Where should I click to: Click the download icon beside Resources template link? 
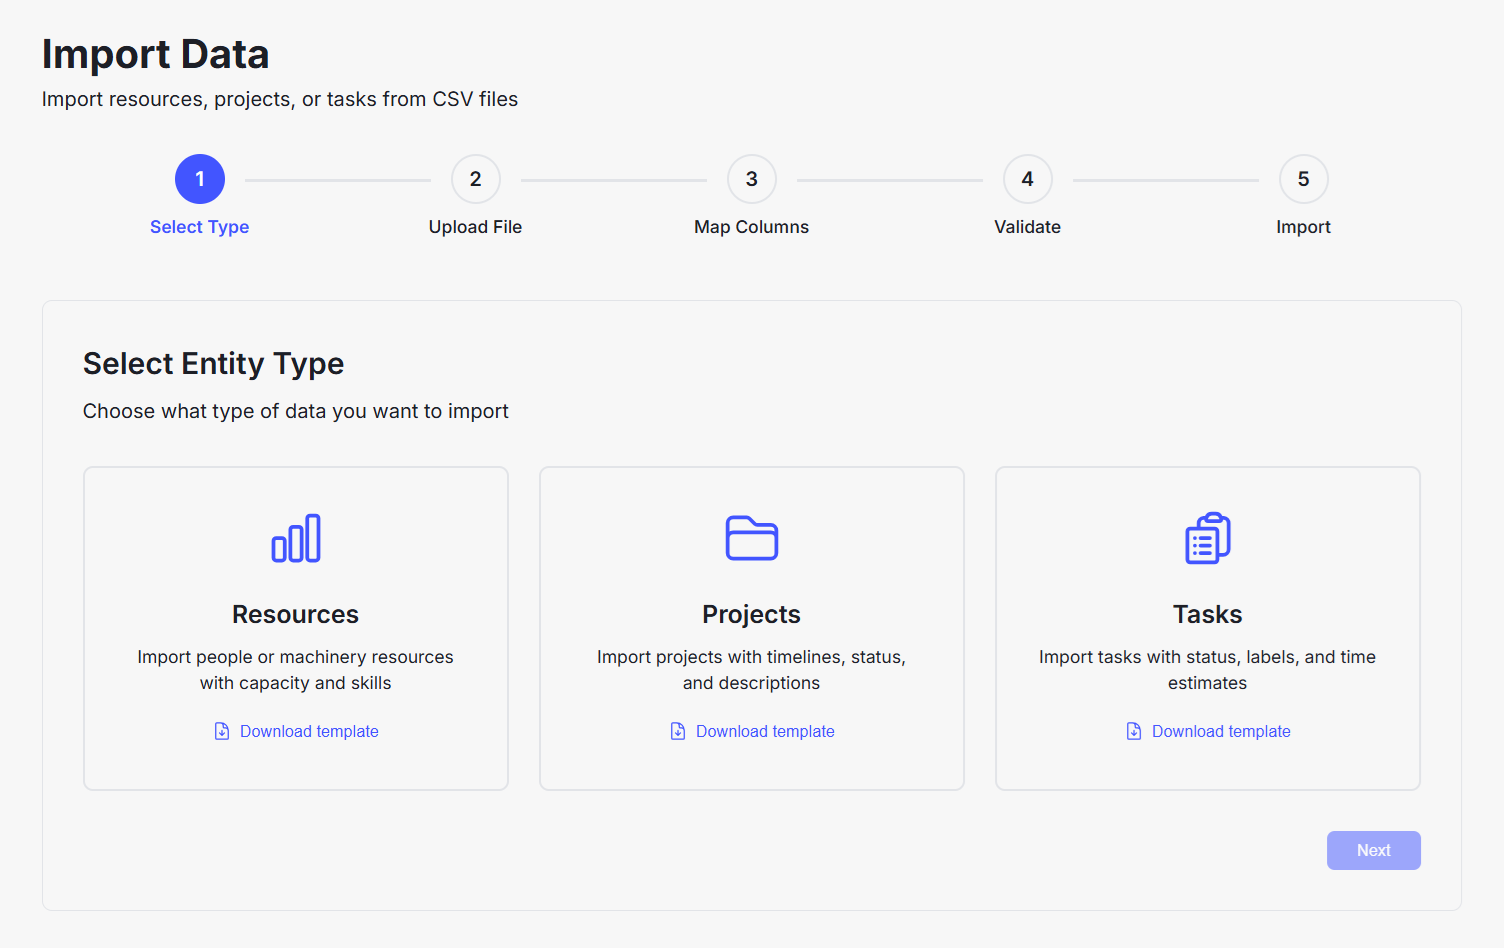pyautogui.click(x=221, y=731)
